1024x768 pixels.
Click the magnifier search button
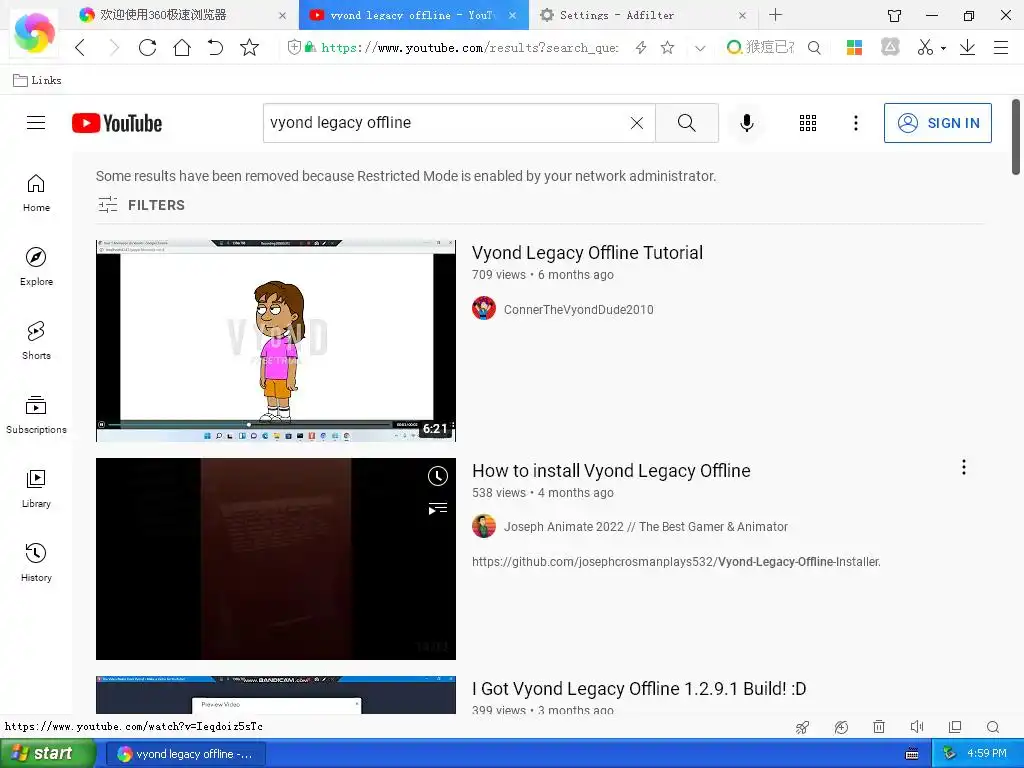click(686, 123)
